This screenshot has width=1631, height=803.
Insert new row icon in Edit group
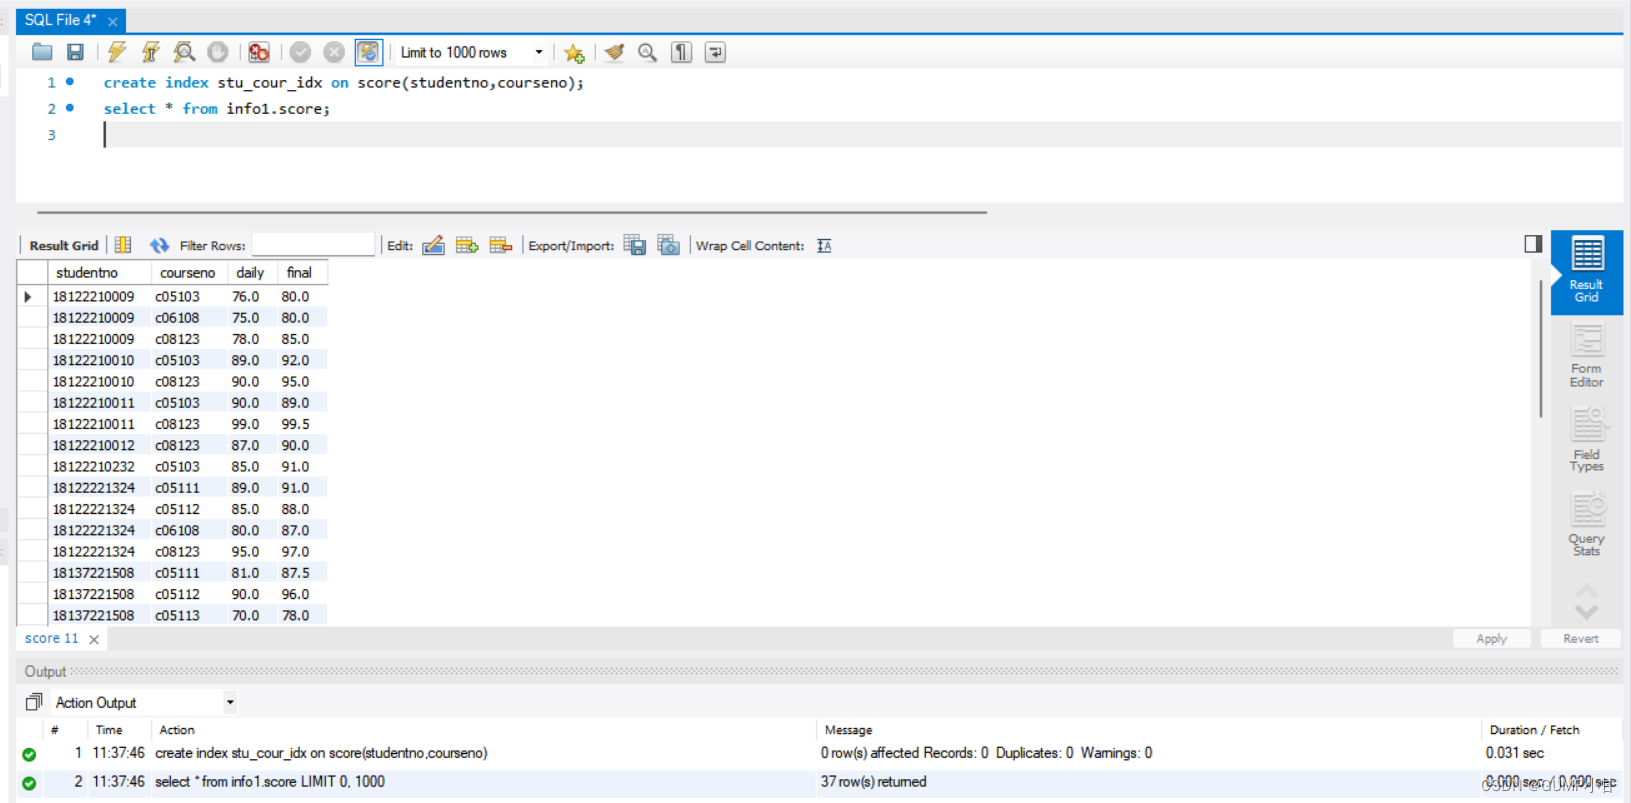point(467,245)
